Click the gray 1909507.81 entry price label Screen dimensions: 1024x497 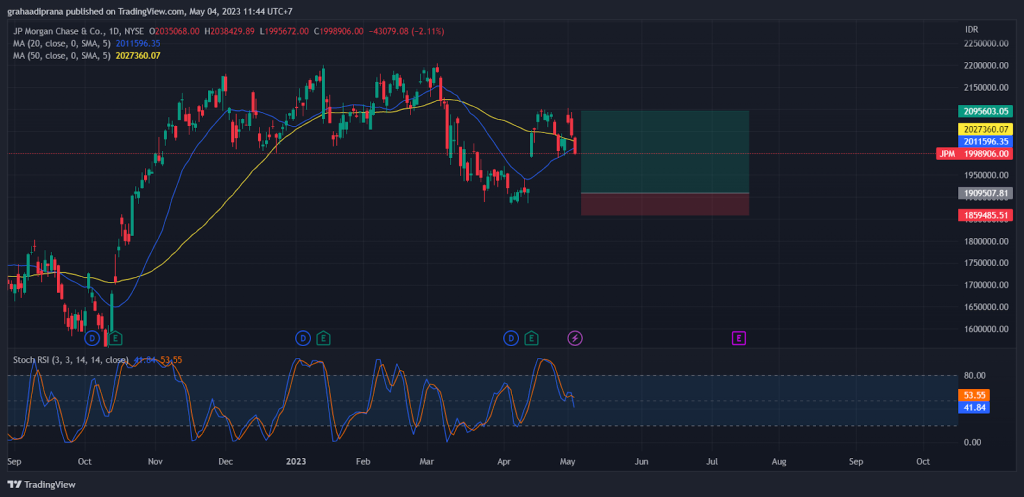985,193
